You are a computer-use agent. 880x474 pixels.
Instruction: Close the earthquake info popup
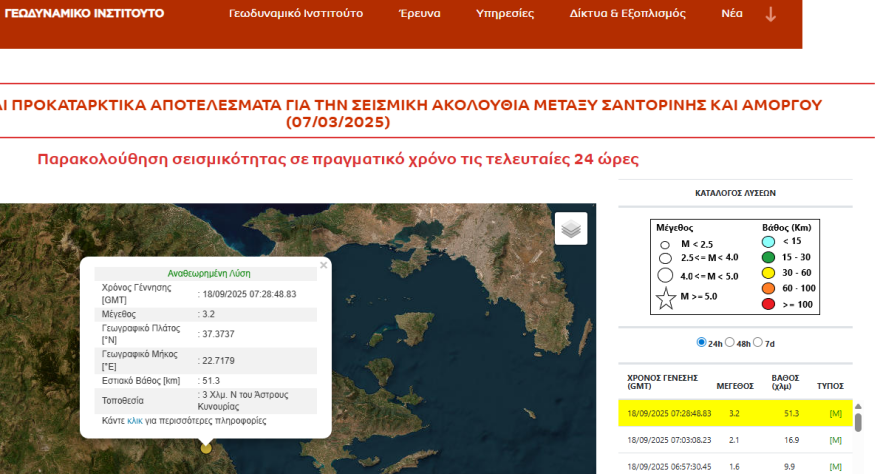(x=323, y=265)
